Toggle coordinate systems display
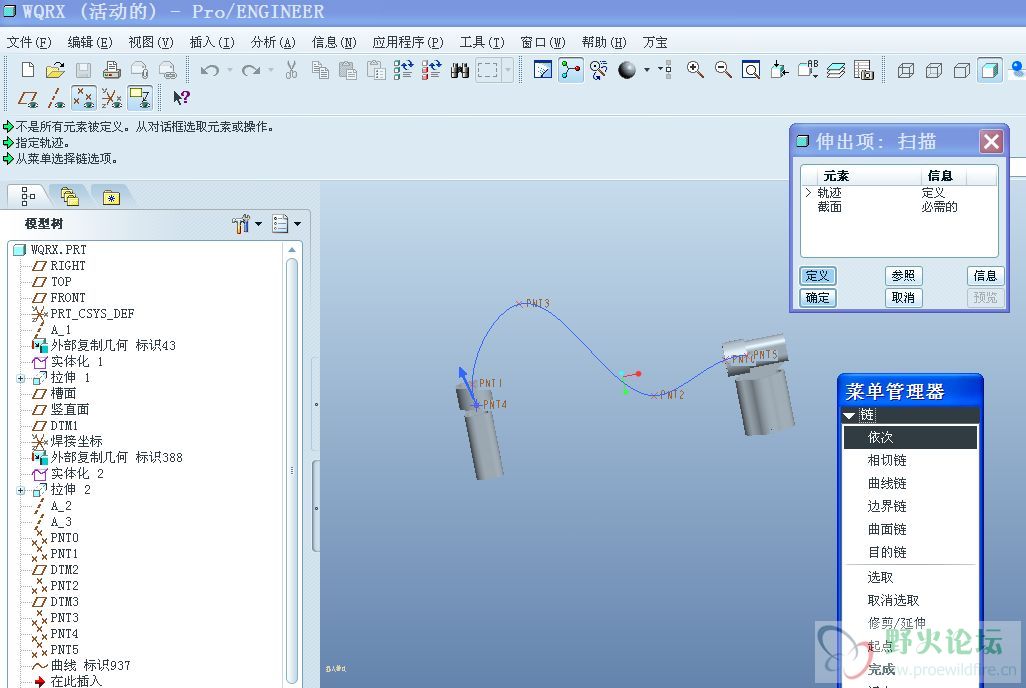 click(x=112, y=98)
